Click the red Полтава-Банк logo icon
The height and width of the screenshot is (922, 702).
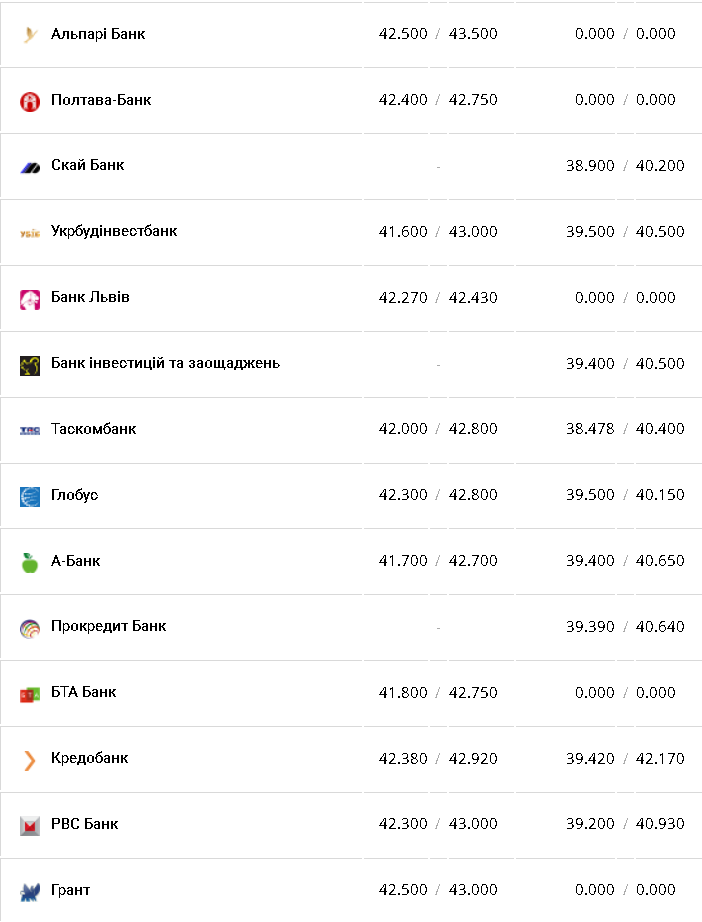pos(30,101)
